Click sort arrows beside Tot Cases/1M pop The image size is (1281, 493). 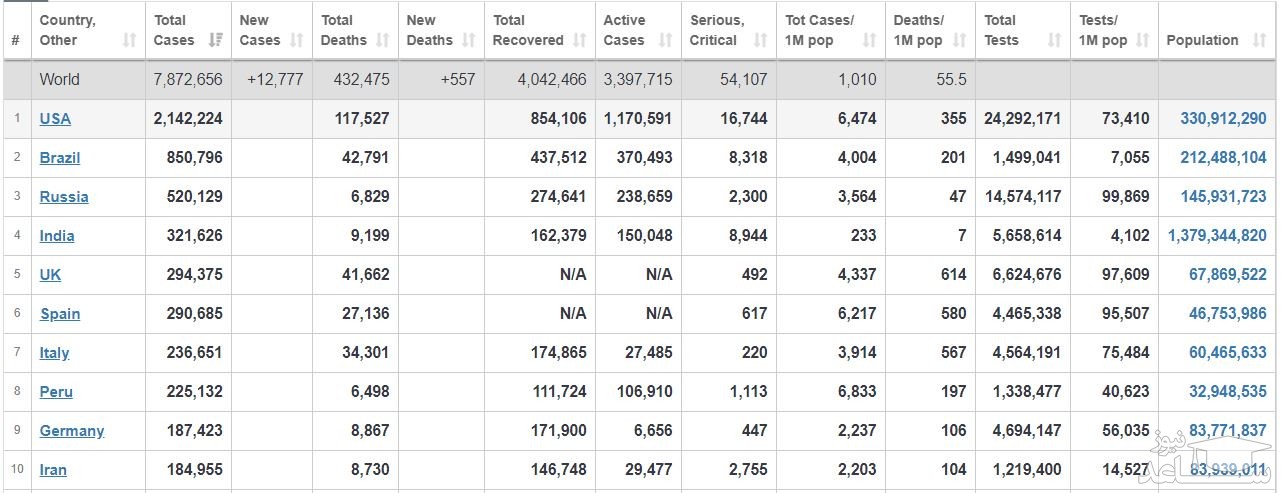click(x=869, y=41)
